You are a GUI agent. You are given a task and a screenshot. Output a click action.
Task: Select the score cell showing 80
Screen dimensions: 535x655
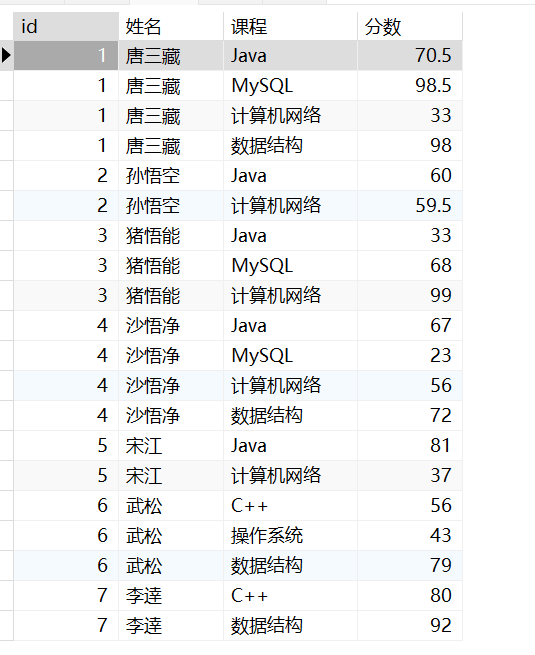(x=410, y=596)
